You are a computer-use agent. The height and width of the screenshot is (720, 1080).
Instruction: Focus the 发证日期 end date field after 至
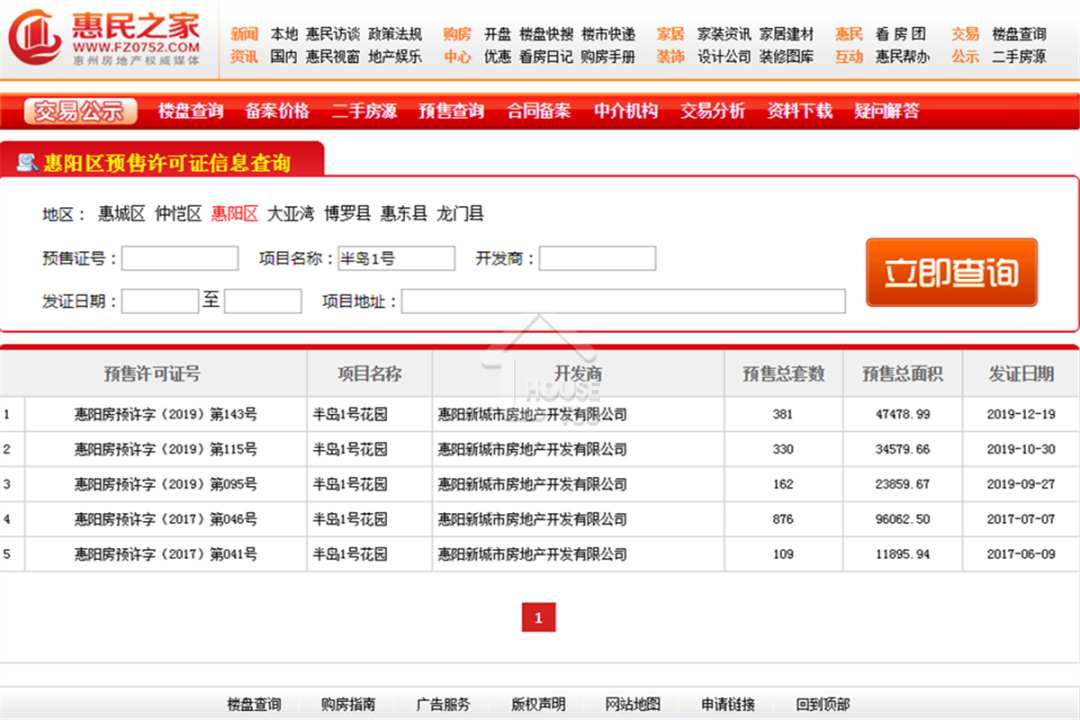(x=262, y=301)
